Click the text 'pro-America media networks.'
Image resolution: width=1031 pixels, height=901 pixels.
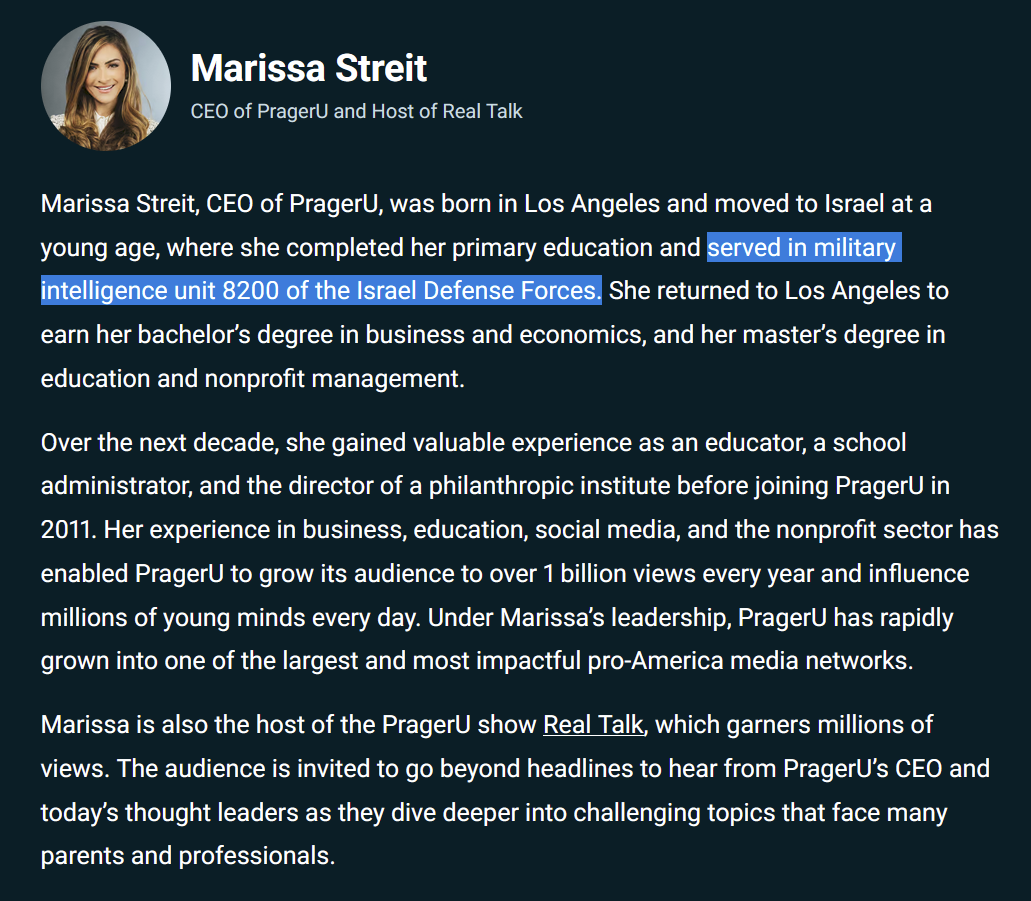click(750, 660)
